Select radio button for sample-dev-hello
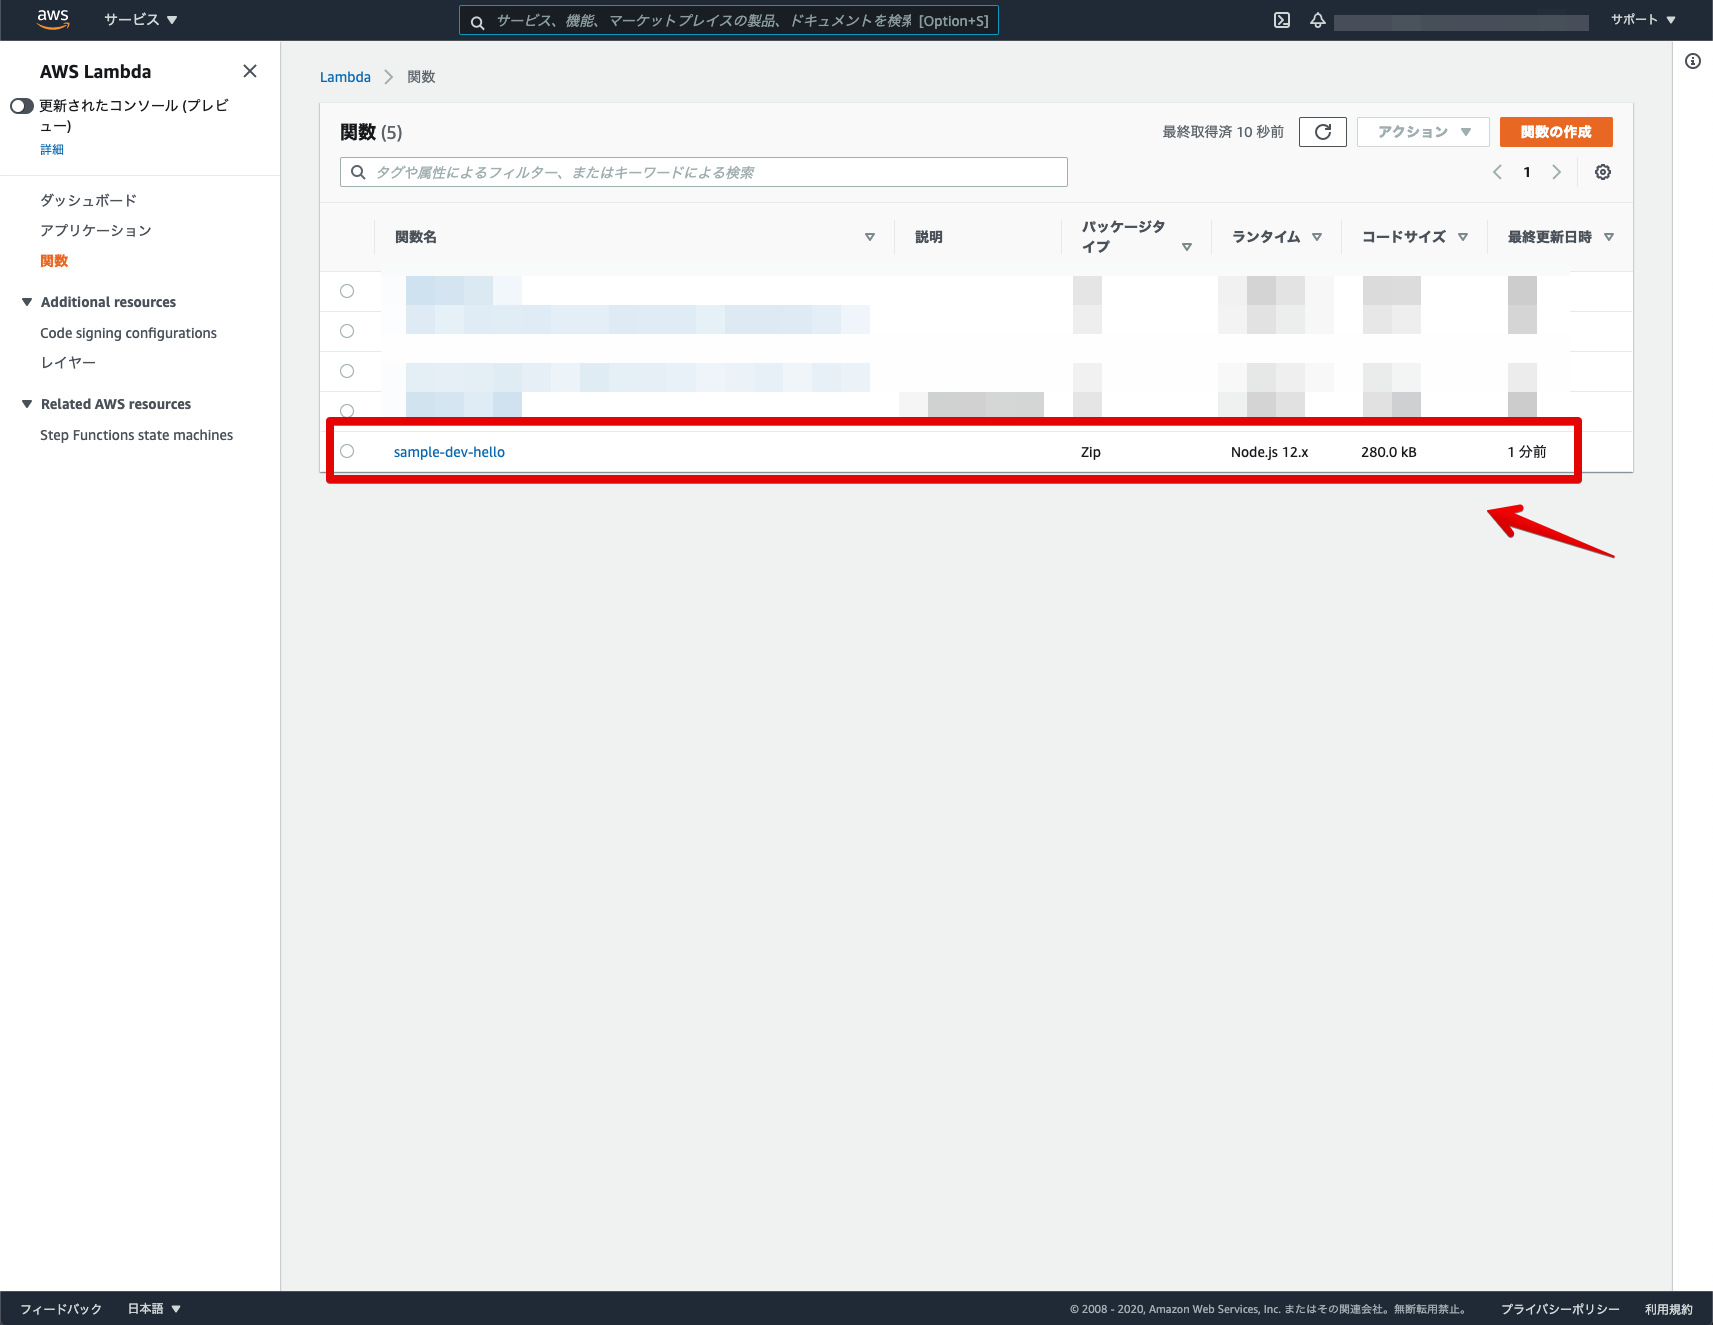Viewport: 1713px width, 1325px height. tap(347, 451)
